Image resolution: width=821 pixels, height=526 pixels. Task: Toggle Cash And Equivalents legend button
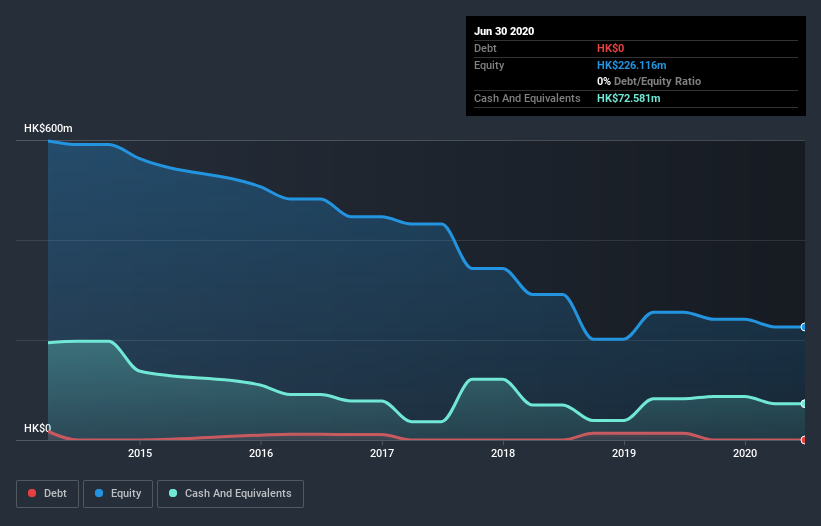[x=230, y=494]
